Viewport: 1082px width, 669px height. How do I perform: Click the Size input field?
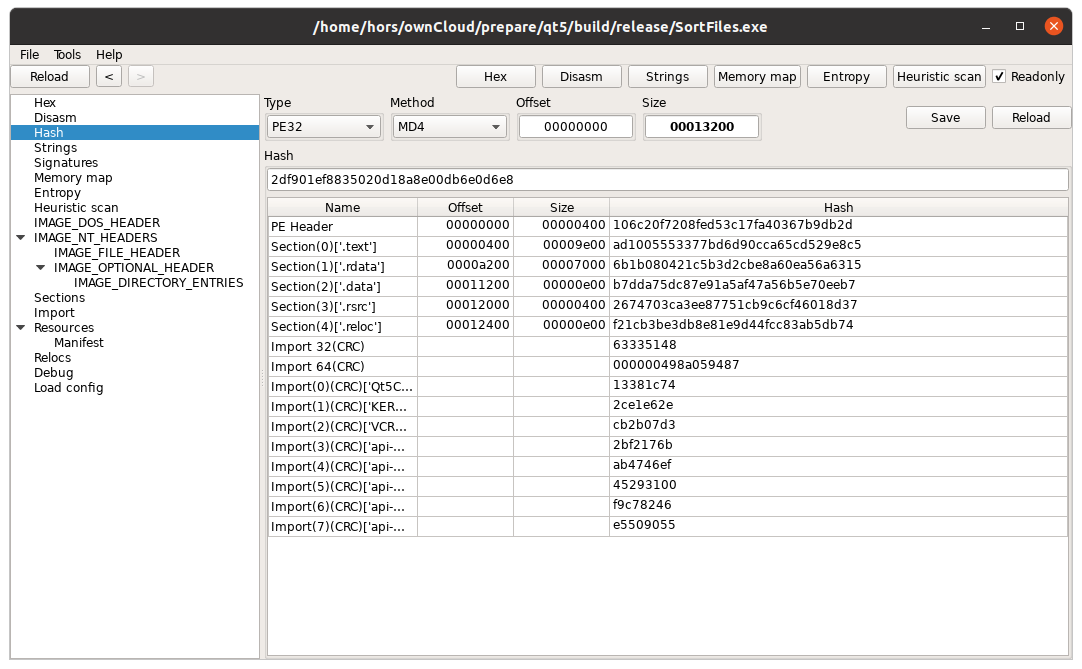pos(702,127)
